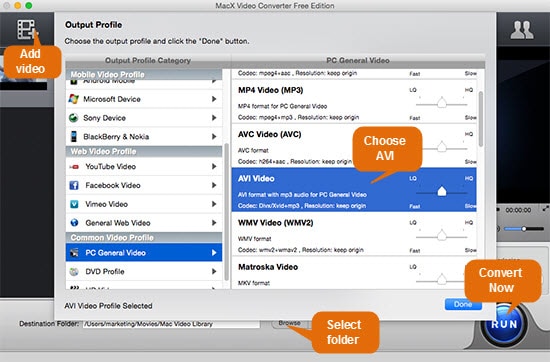Adjust the blue volume slider under preview
Image resolution: width=550 pixels, height=362 pixels.
[x=524, y=229]
